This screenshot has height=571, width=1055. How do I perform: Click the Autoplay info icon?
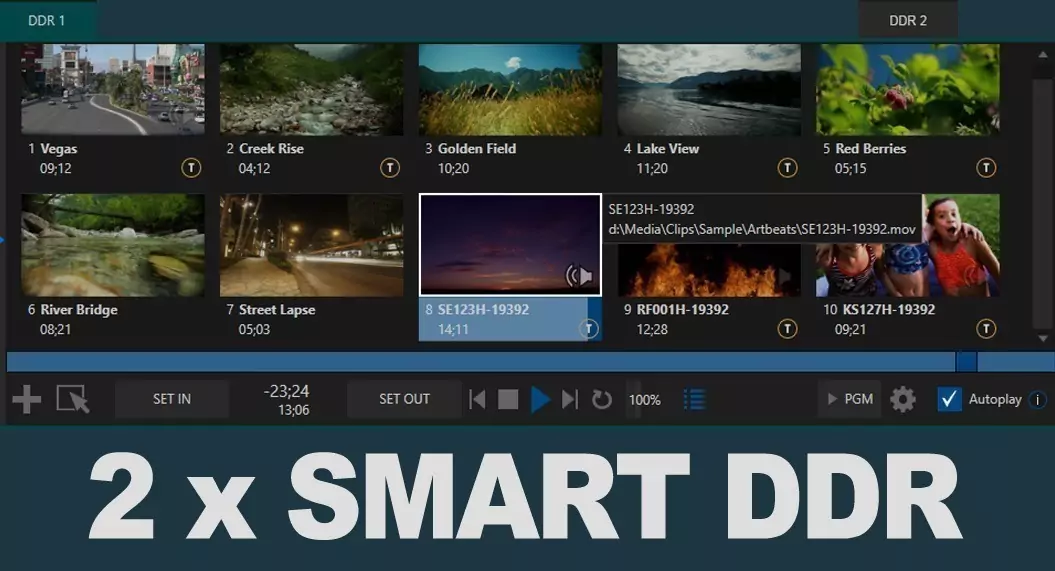click(x=1038, y=399)
